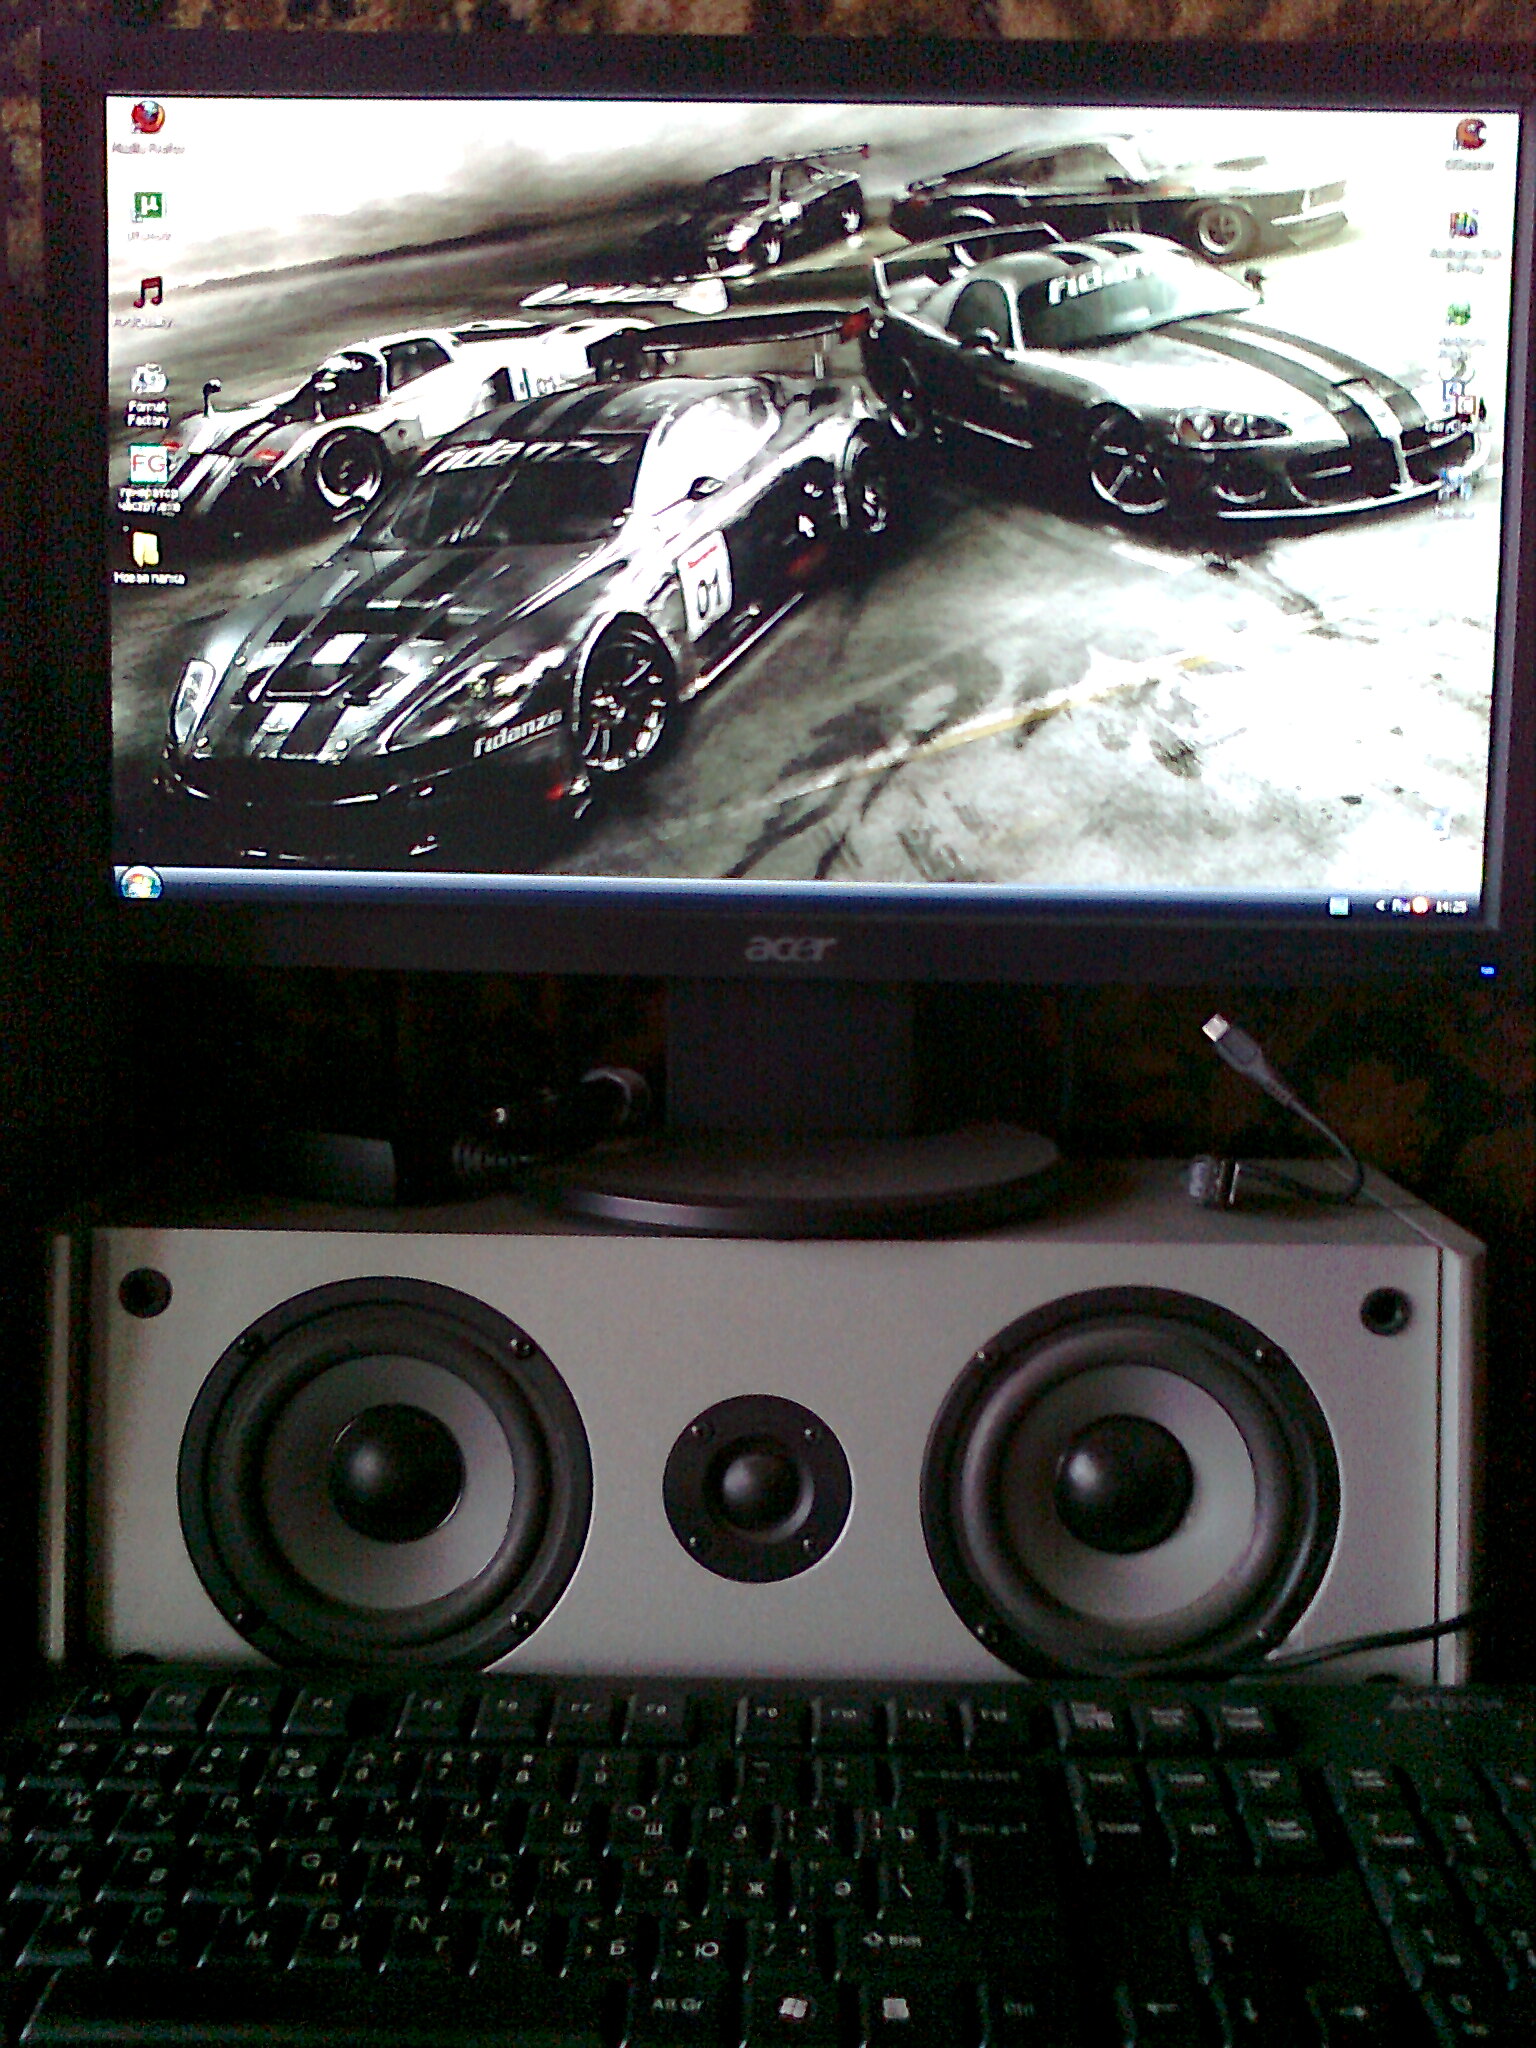Expand the hidden tray icons arrow
Viewport: 1536px width, 2048px height.
pos(1381,905)
